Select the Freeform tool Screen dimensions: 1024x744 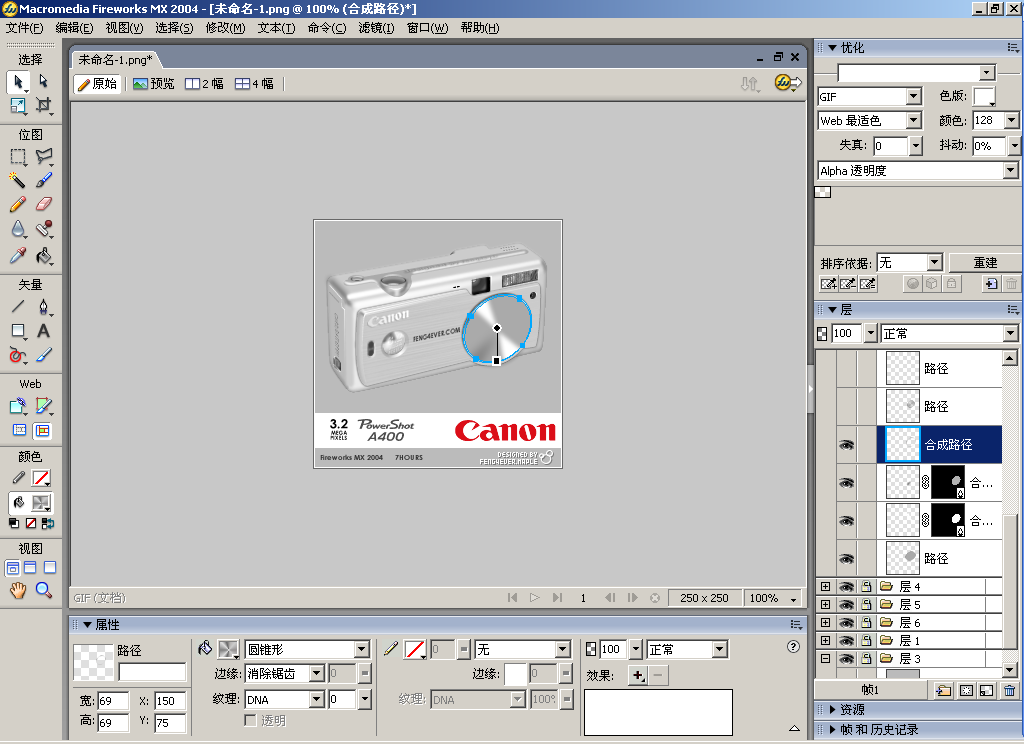18,355
